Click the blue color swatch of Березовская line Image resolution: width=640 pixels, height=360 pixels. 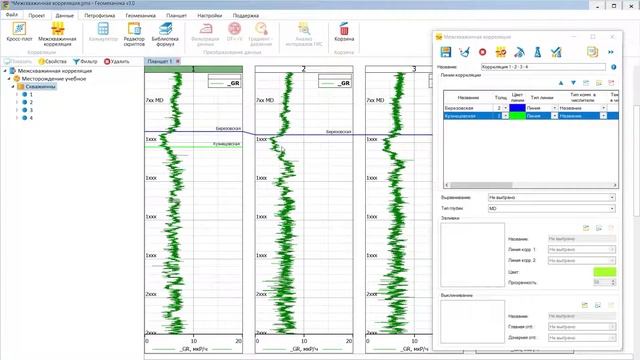tap(517, 108)
